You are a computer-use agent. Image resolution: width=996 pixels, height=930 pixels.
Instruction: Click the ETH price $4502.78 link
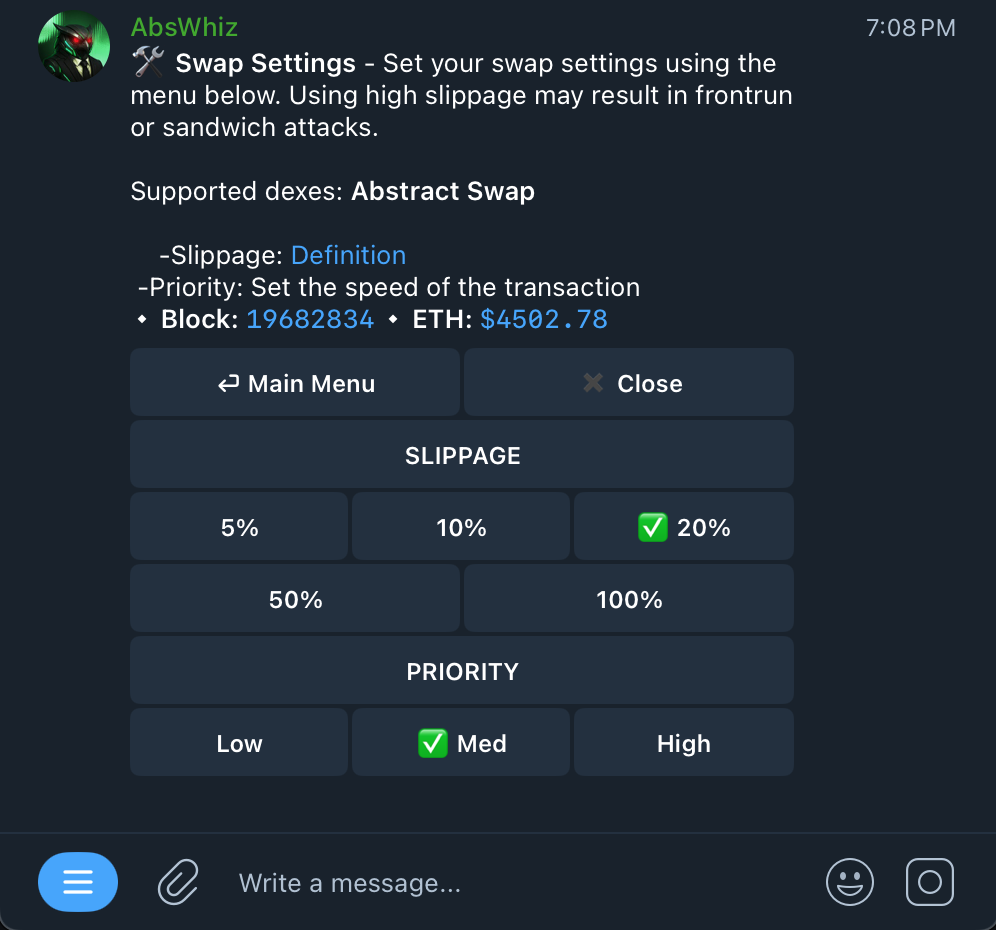(x=544, y=319)
